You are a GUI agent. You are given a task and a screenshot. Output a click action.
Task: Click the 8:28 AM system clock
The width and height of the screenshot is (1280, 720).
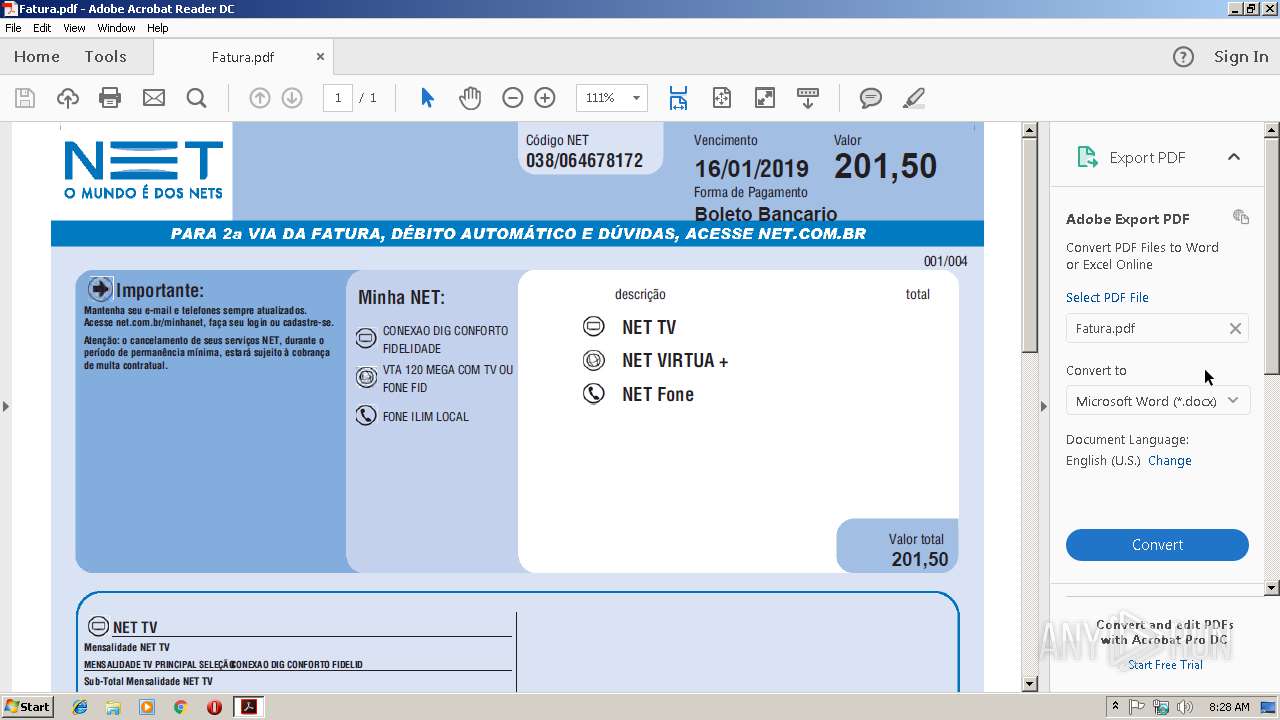(1229, 707)
